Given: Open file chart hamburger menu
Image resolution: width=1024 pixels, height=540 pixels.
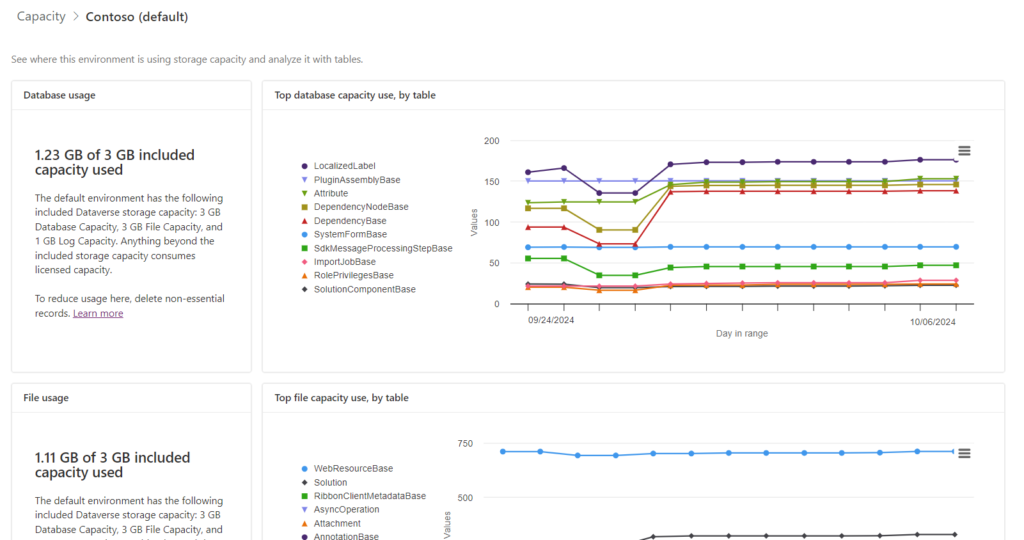Looking at the screenshot, I should click(x=964, y=453).
